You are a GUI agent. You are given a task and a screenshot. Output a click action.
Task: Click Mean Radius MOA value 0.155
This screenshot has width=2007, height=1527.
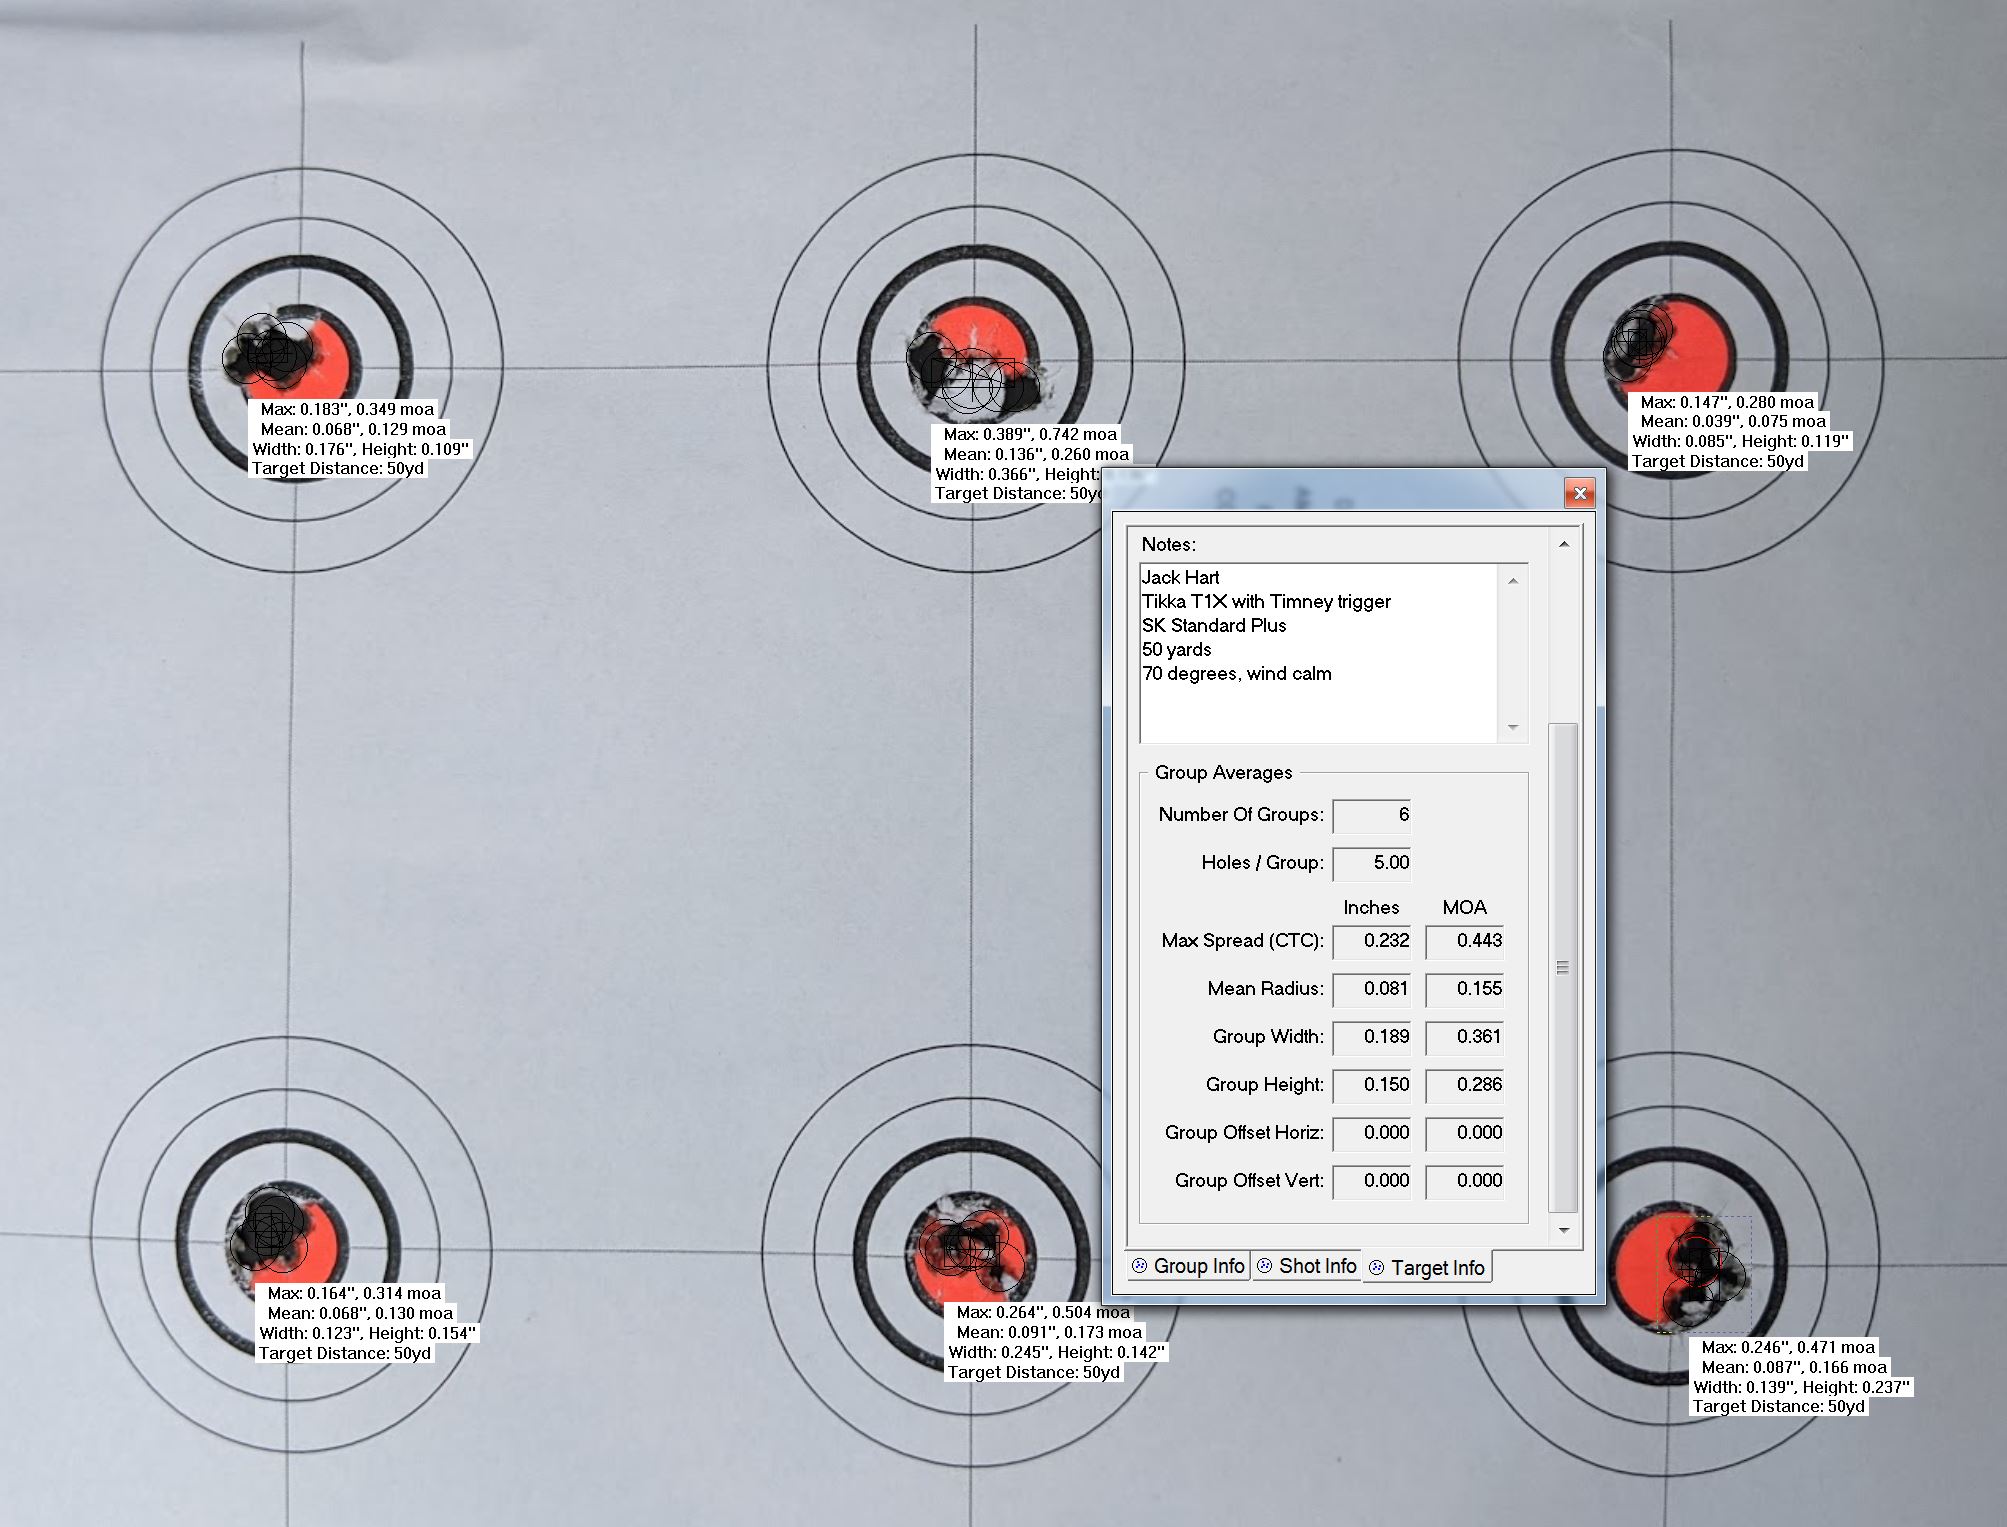click(1465, 989)
